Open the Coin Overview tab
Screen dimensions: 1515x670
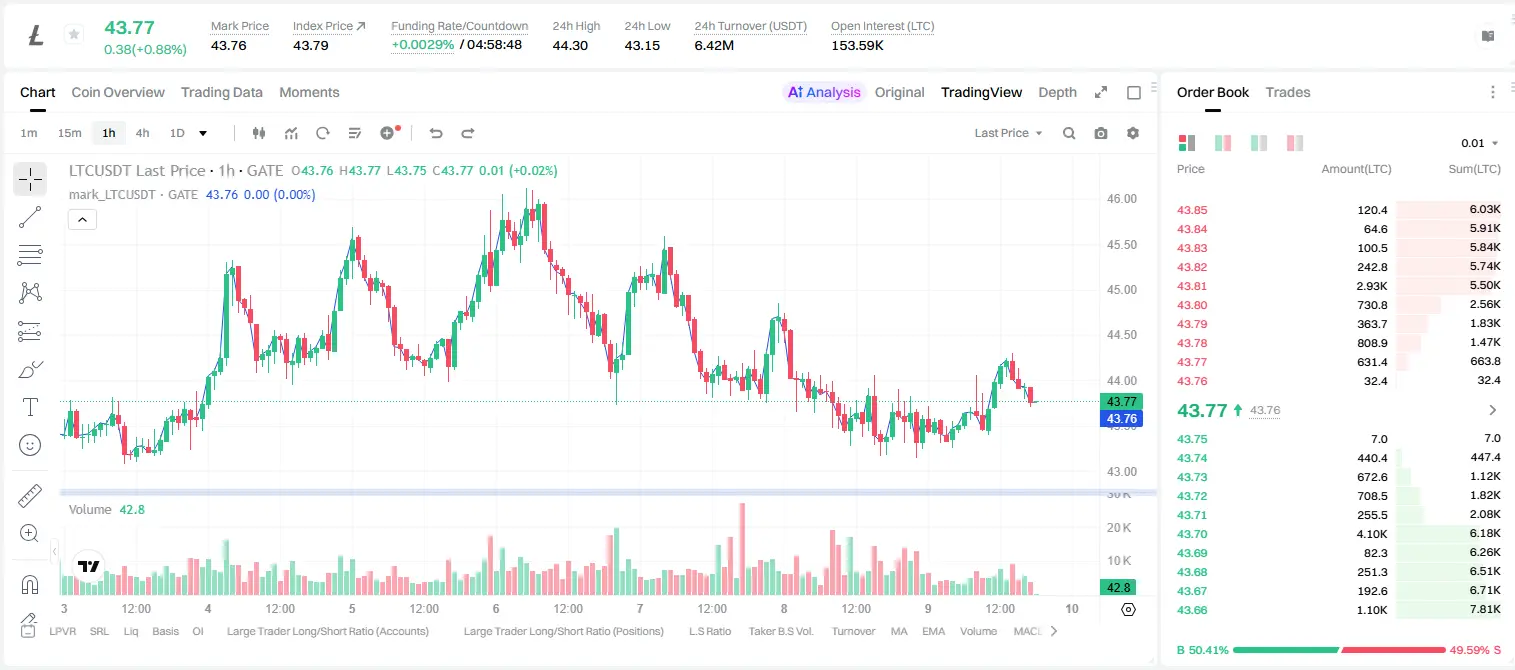[118, 92]
